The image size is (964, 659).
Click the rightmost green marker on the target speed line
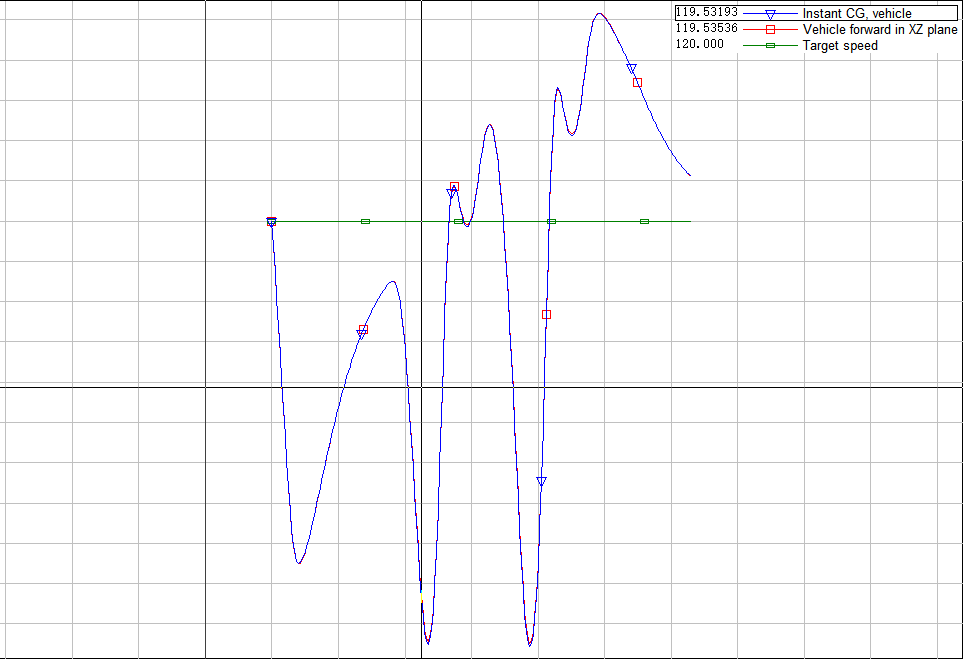click(644, 221)
